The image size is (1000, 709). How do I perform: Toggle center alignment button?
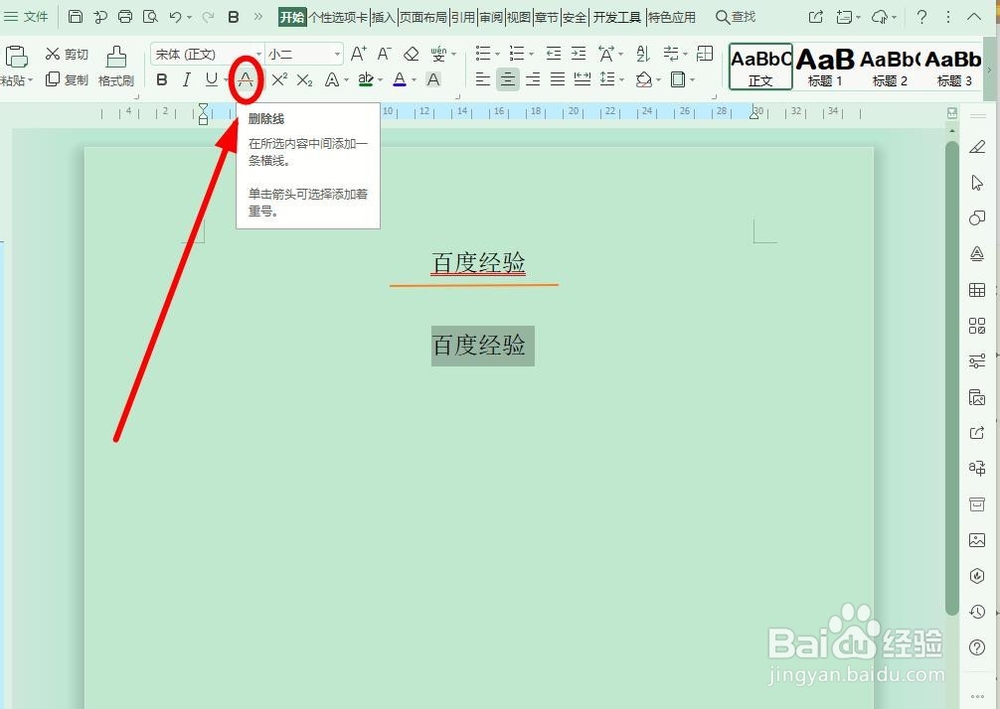(x=508, y=79)
